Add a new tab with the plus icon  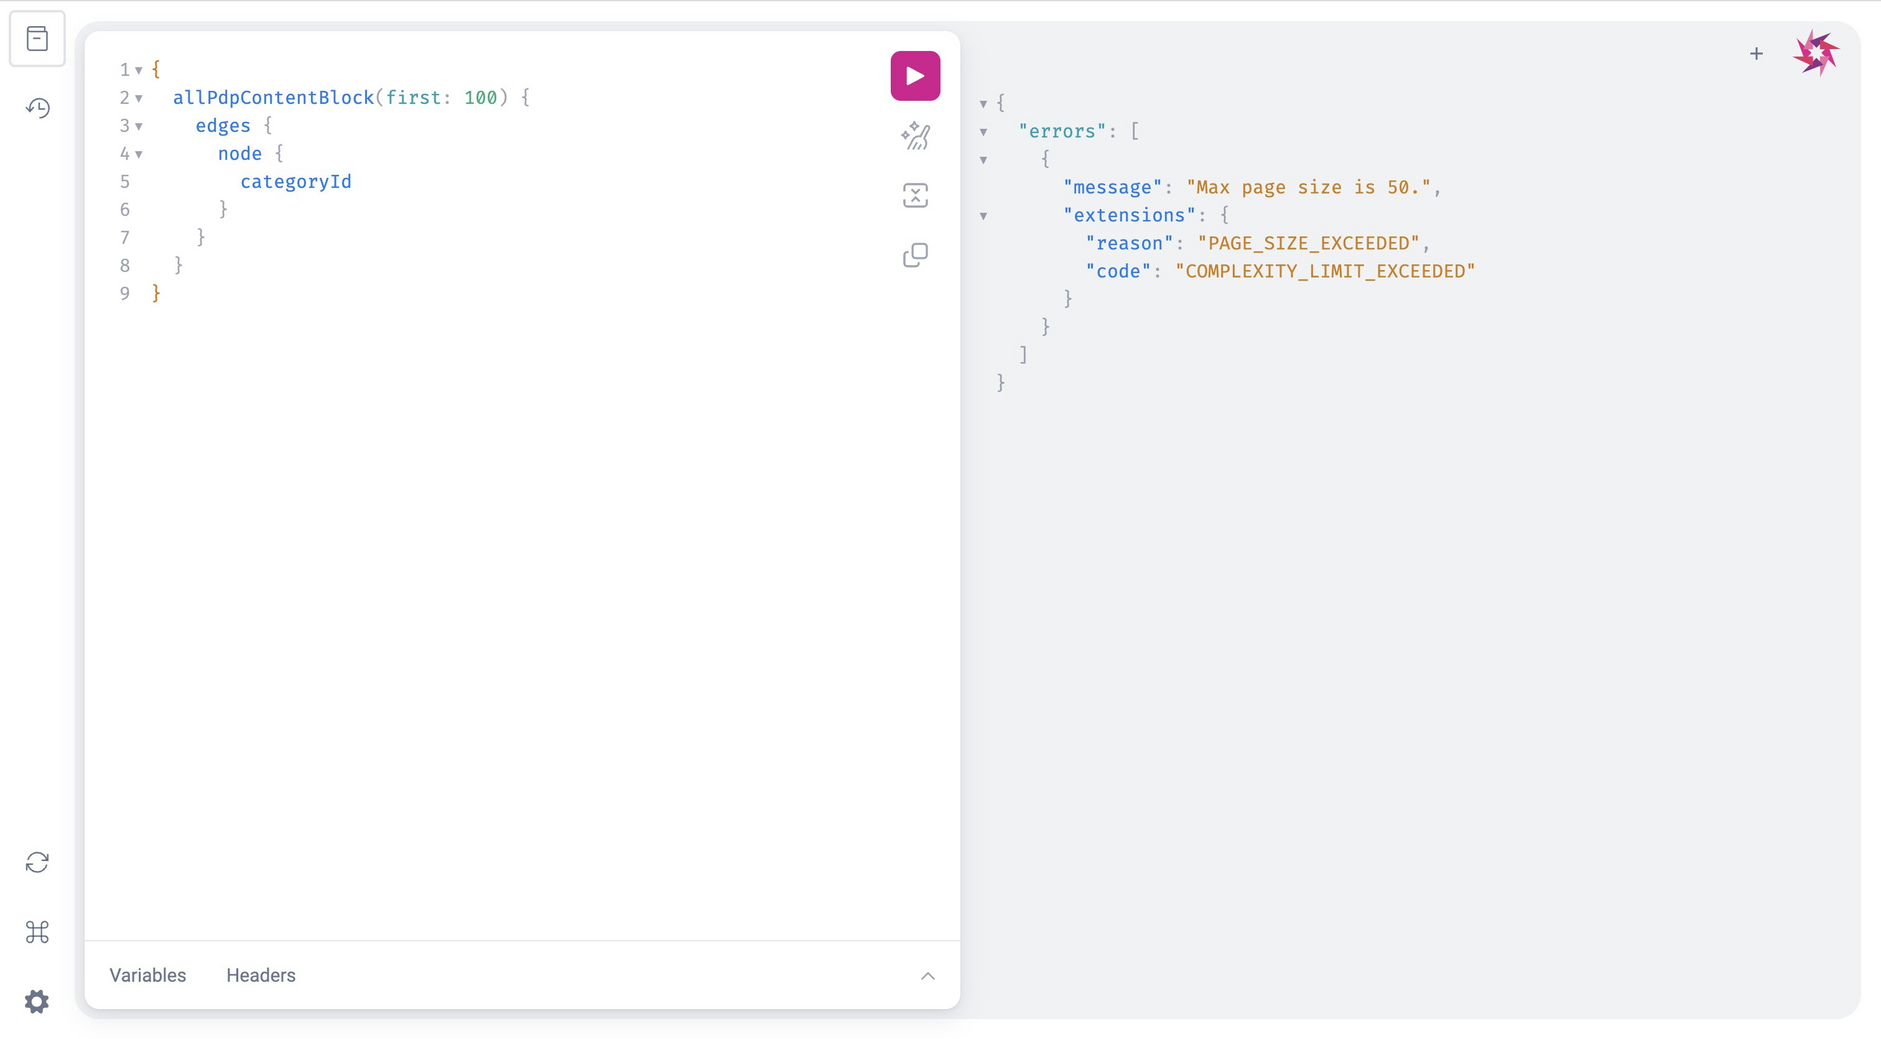(x=1756, y=54)
